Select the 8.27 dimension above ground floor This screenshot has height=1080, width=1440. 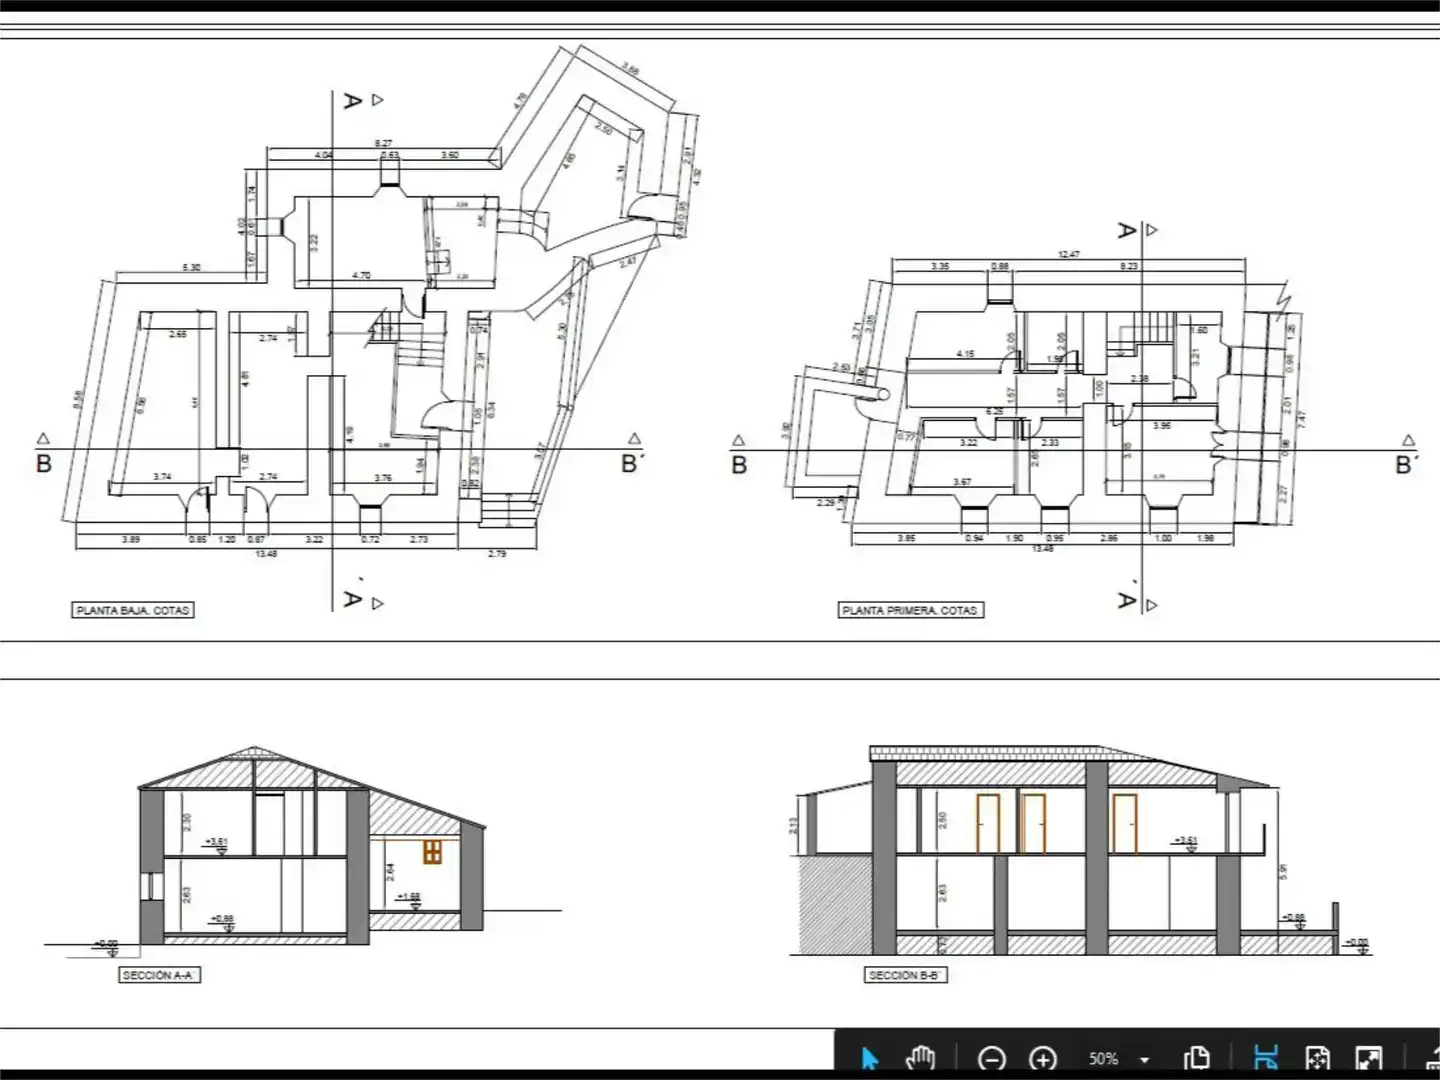(384, 144)
